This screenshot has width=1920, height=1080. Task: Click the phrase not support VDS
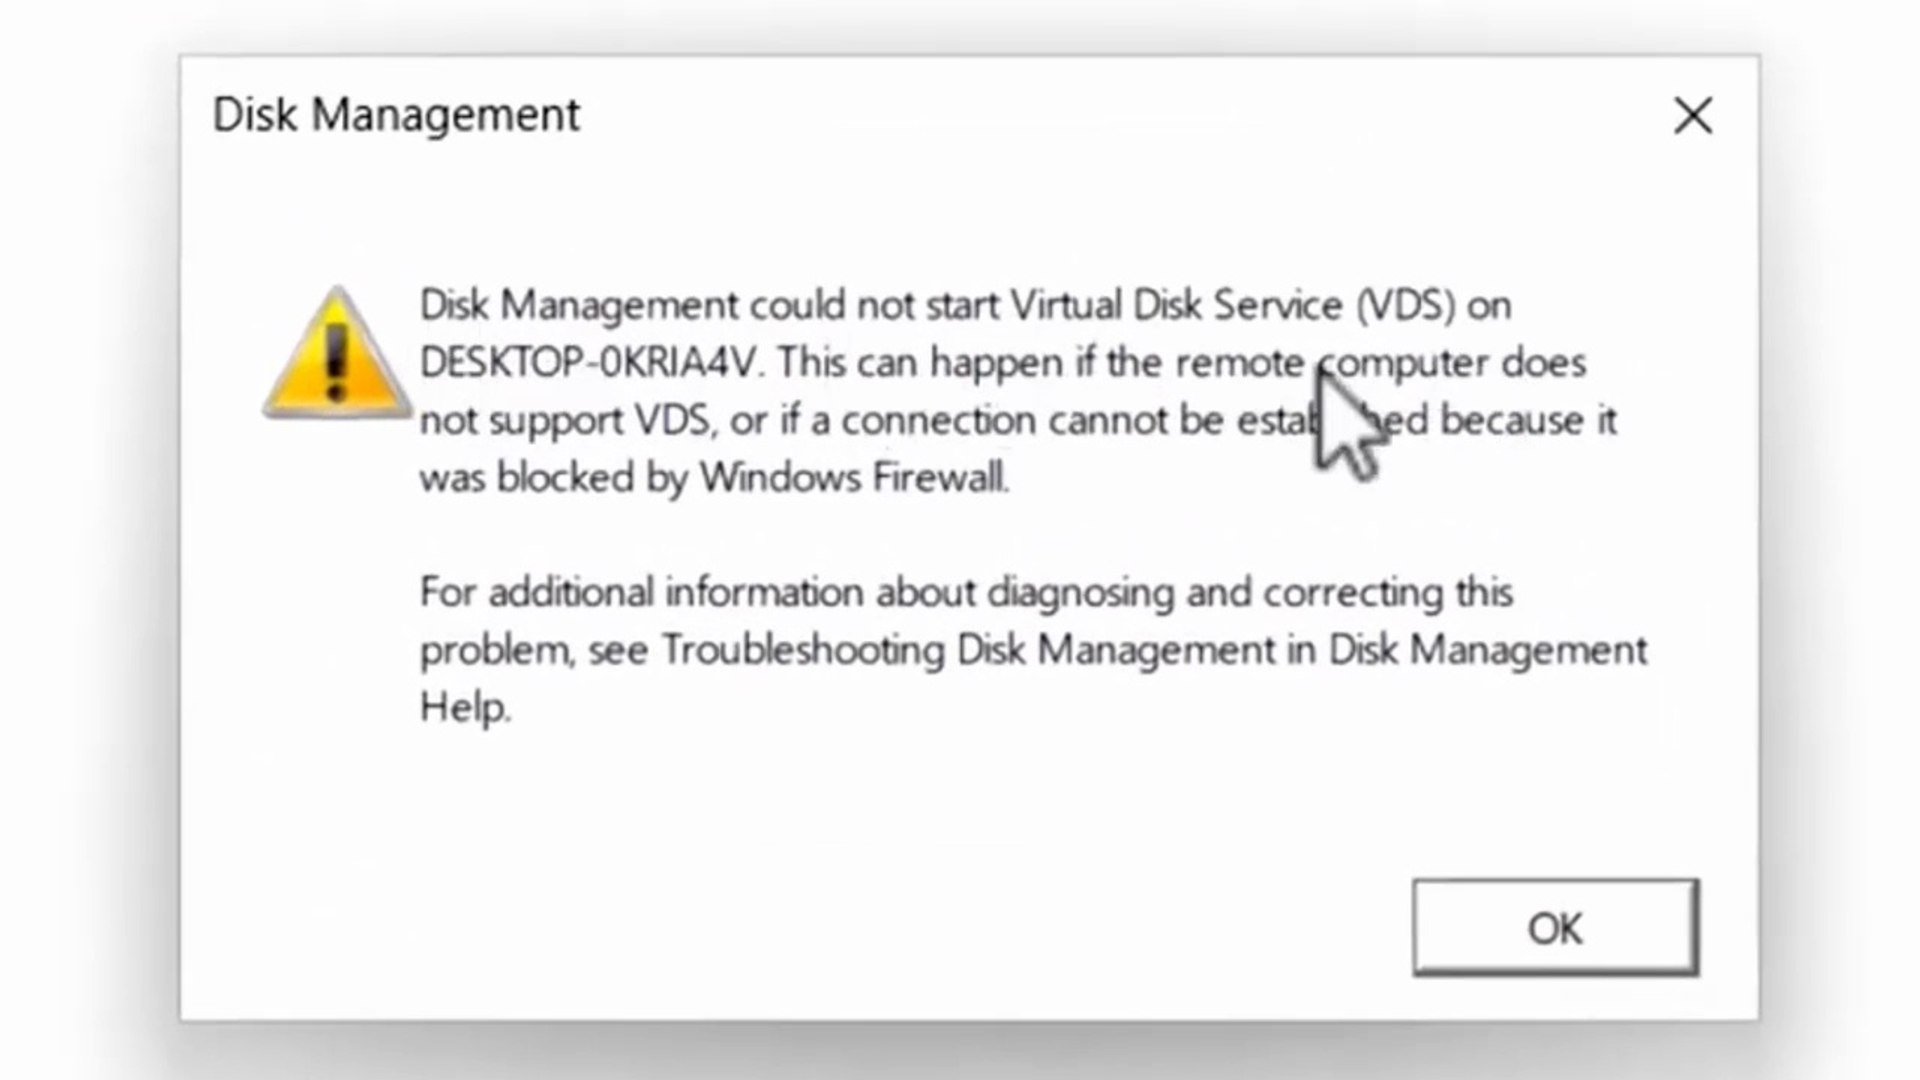pos(564,420)
